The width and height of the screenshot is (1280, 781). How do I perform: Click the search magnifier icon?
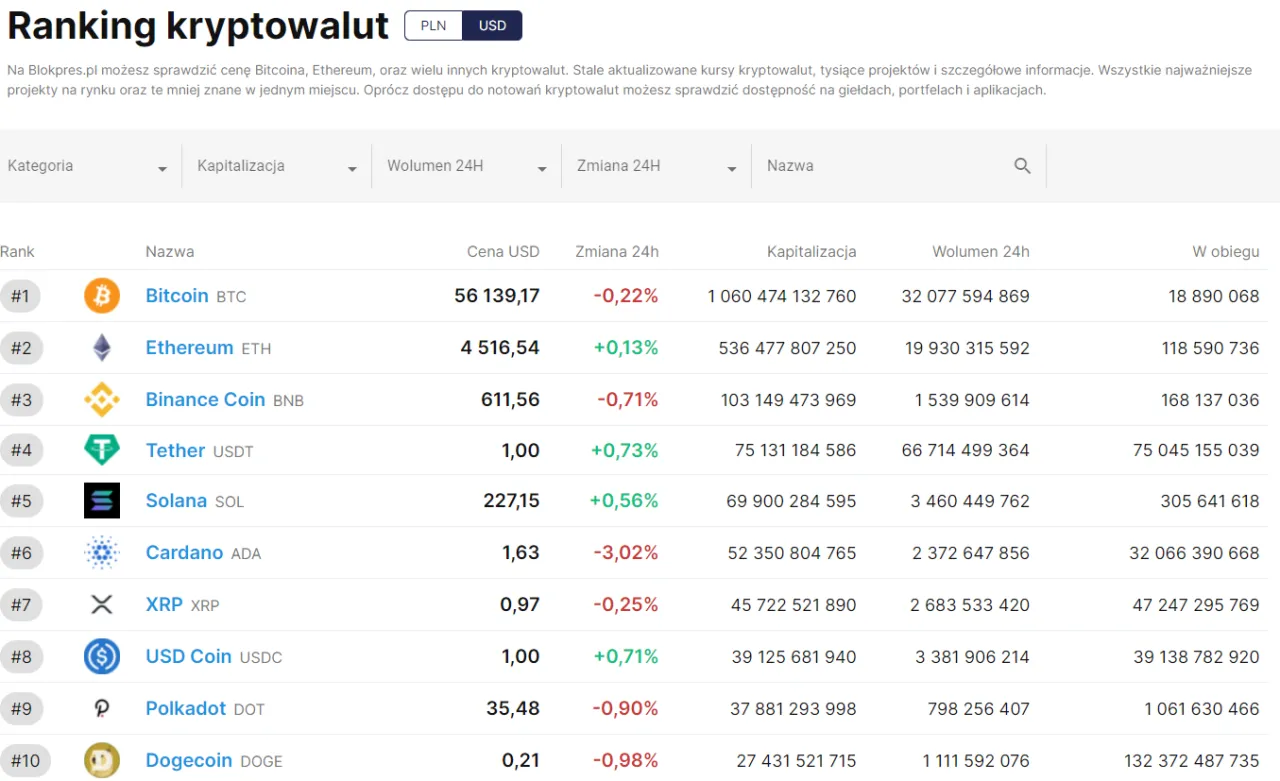[1022, 165]
